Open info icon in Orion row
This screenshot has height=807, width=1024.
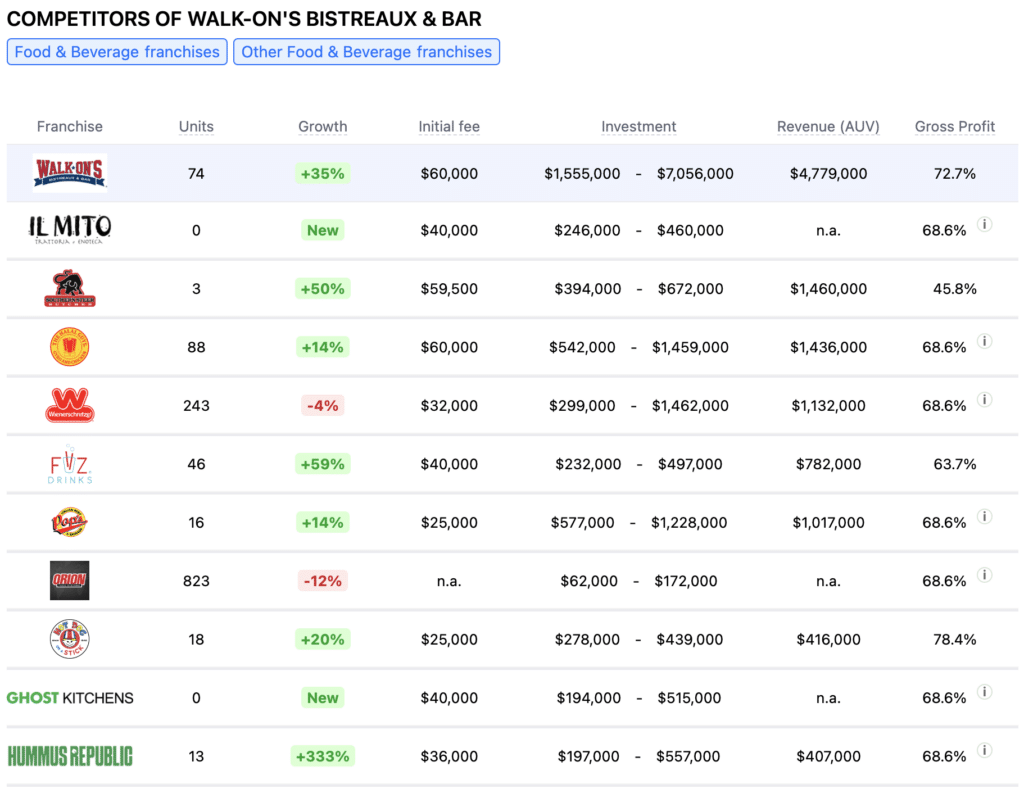pos(985,575)
